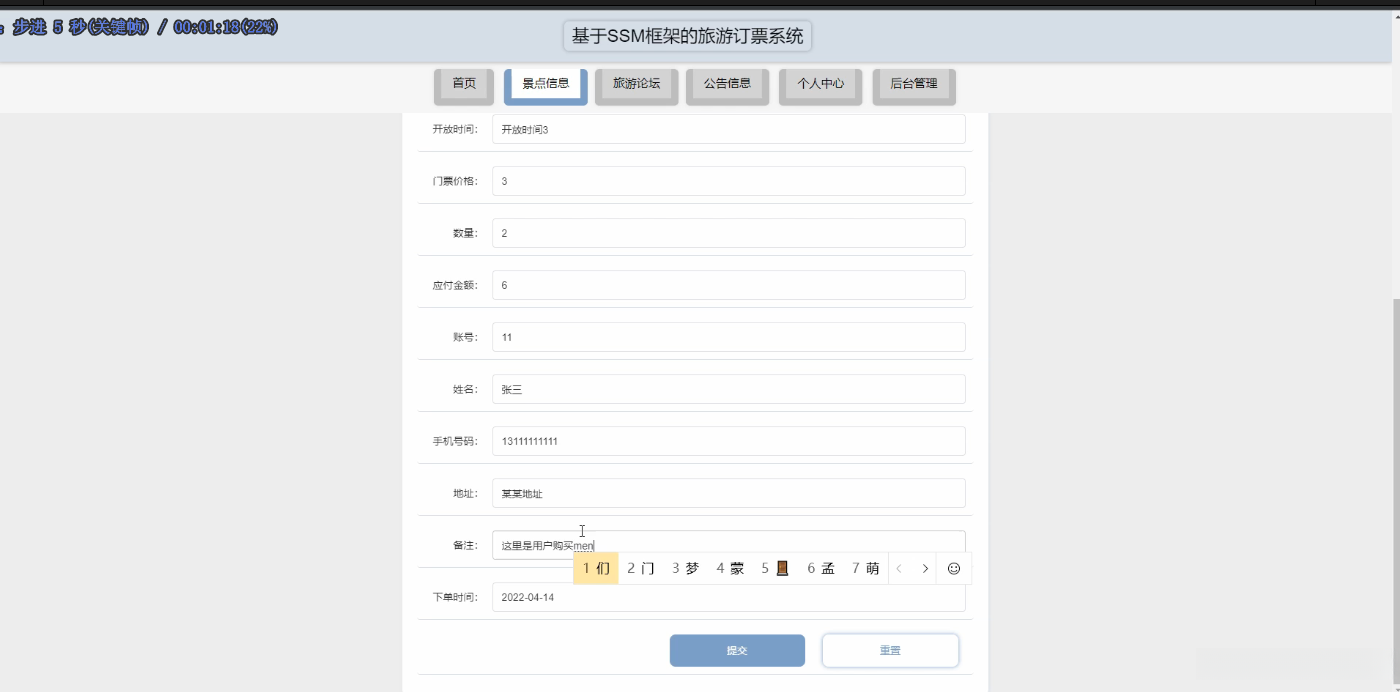Choose candidate 3 梦
This screenshot has height=692, width=1400.
tap(686, 568)
